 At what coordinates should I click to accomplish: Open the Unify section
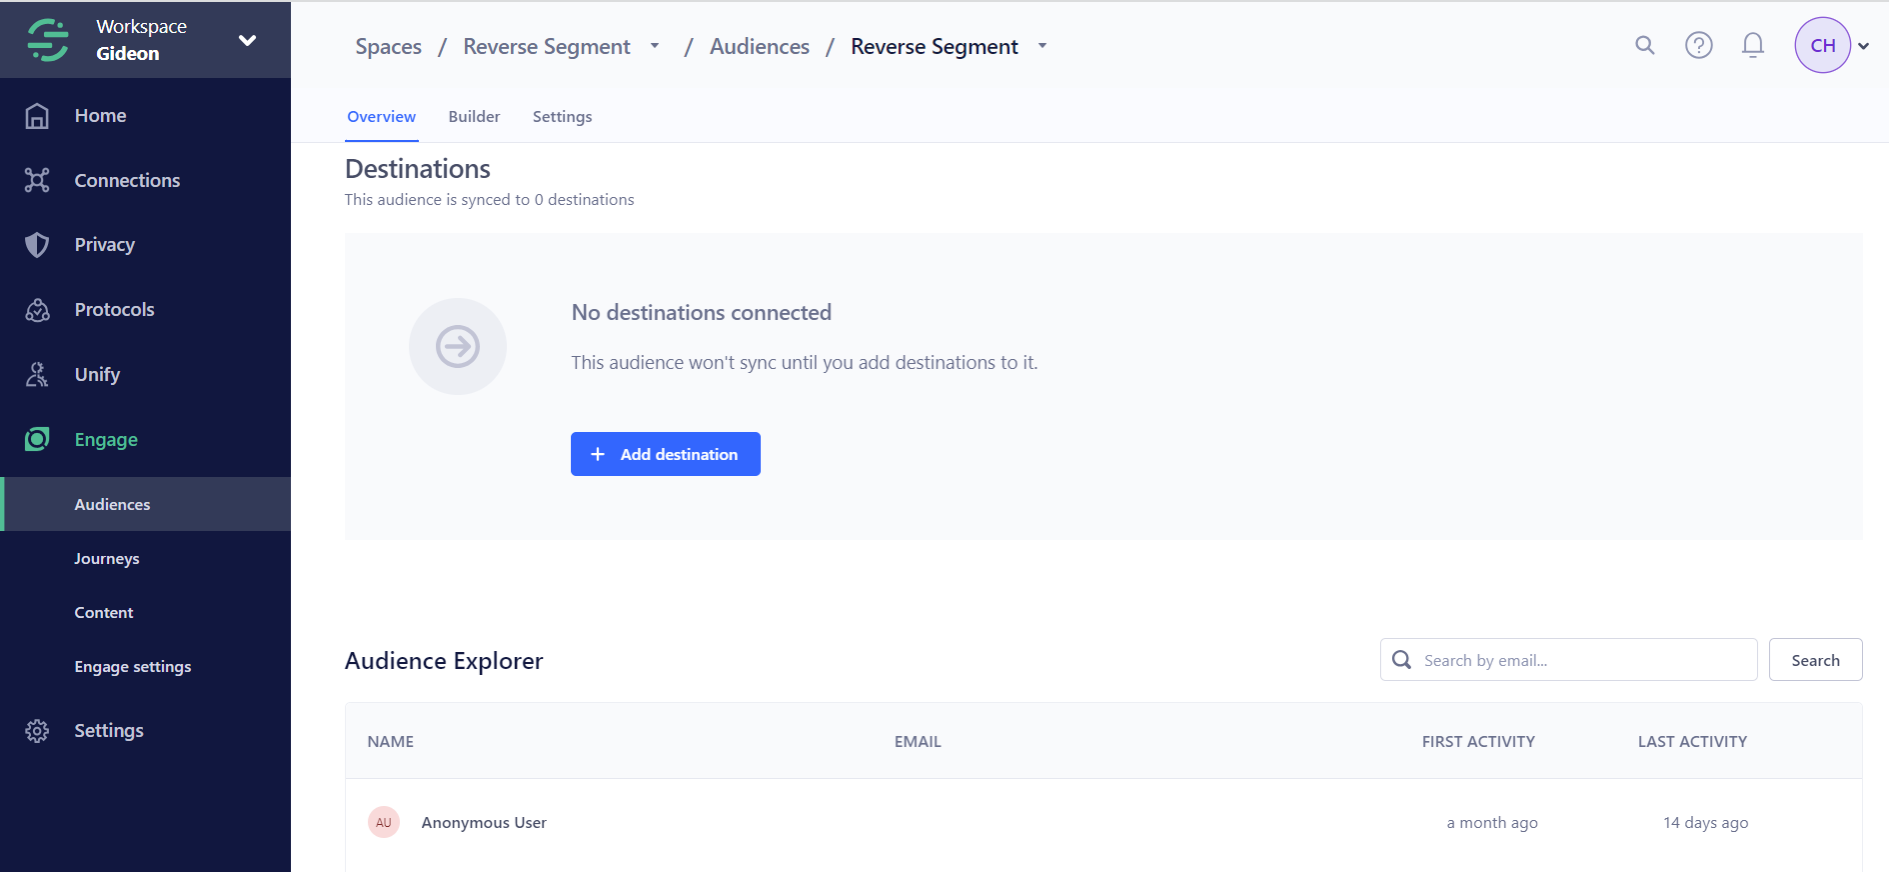[97, 374]
